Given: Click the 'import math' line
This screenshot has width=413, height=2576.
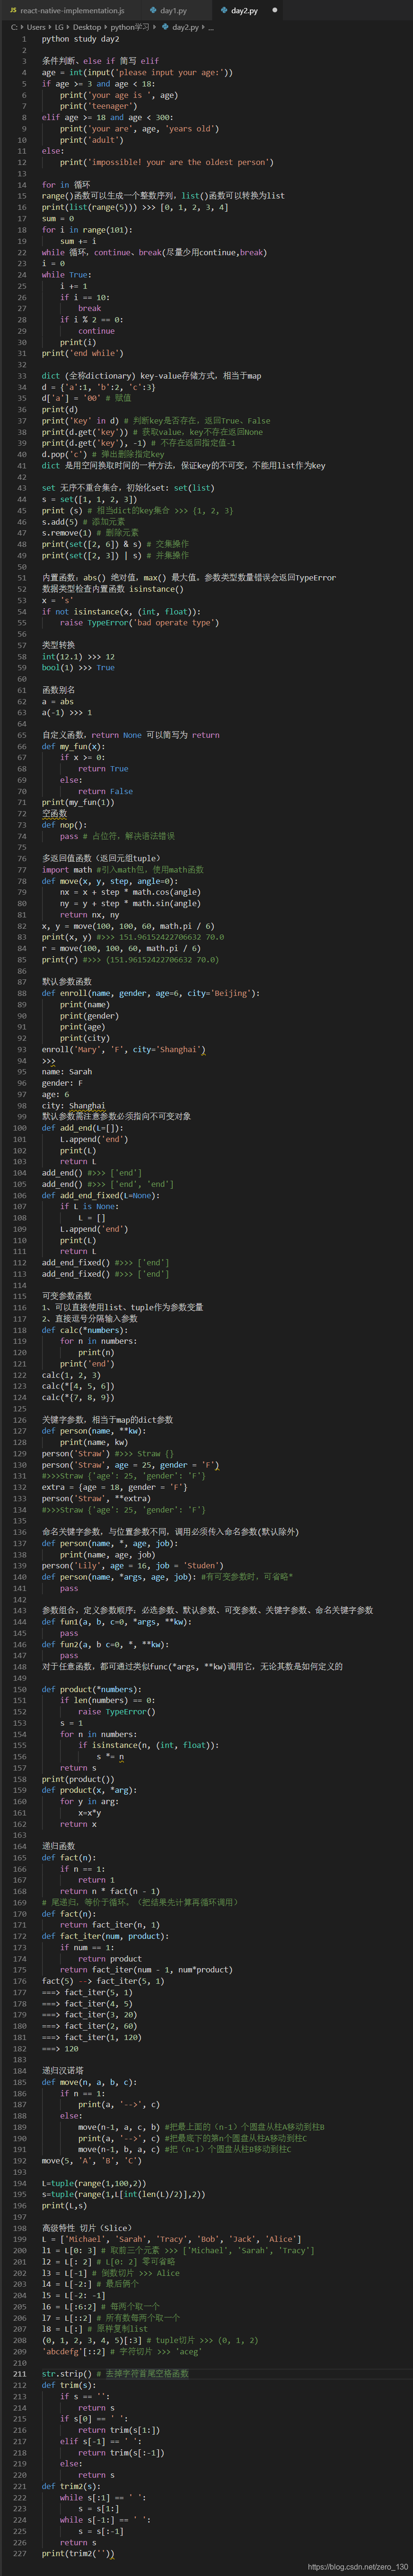Looking at the screenshot, I should point(122,869).
